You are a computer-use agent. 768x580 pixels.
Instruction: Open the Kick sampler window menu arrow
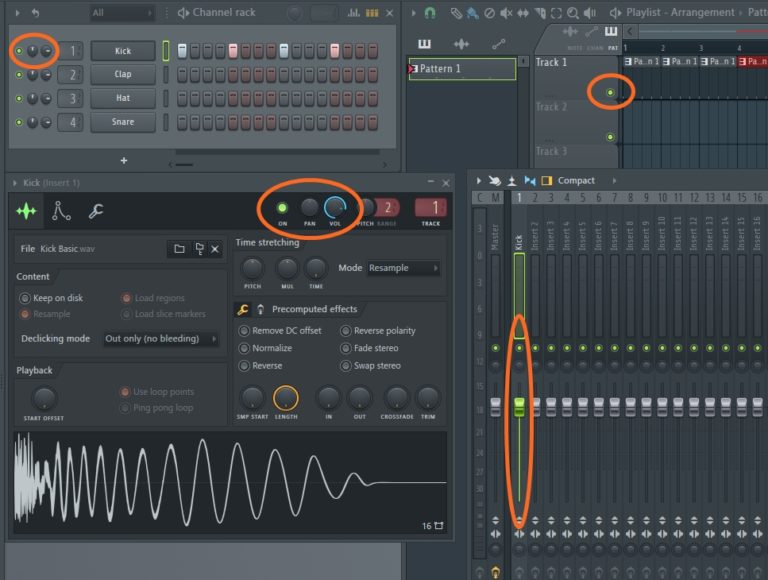point(15,183)
